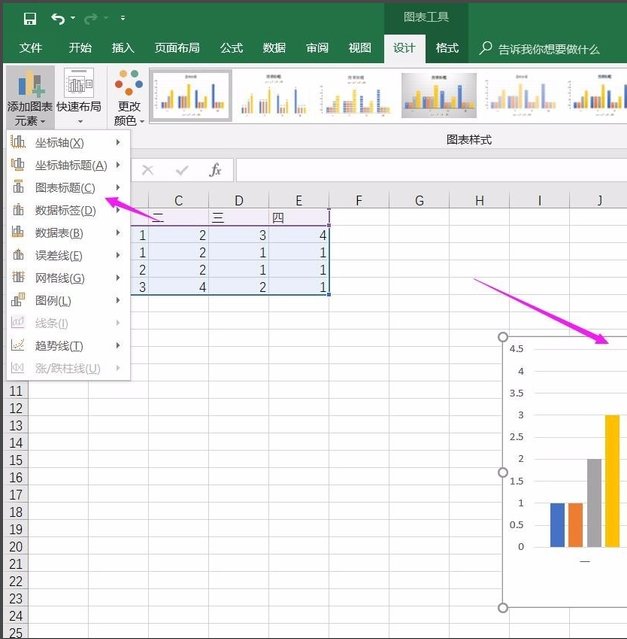The width and height of the screenshot is (627, 639).
Task: Click the 网格线 menu icon
Action: [x=18, y=277]
